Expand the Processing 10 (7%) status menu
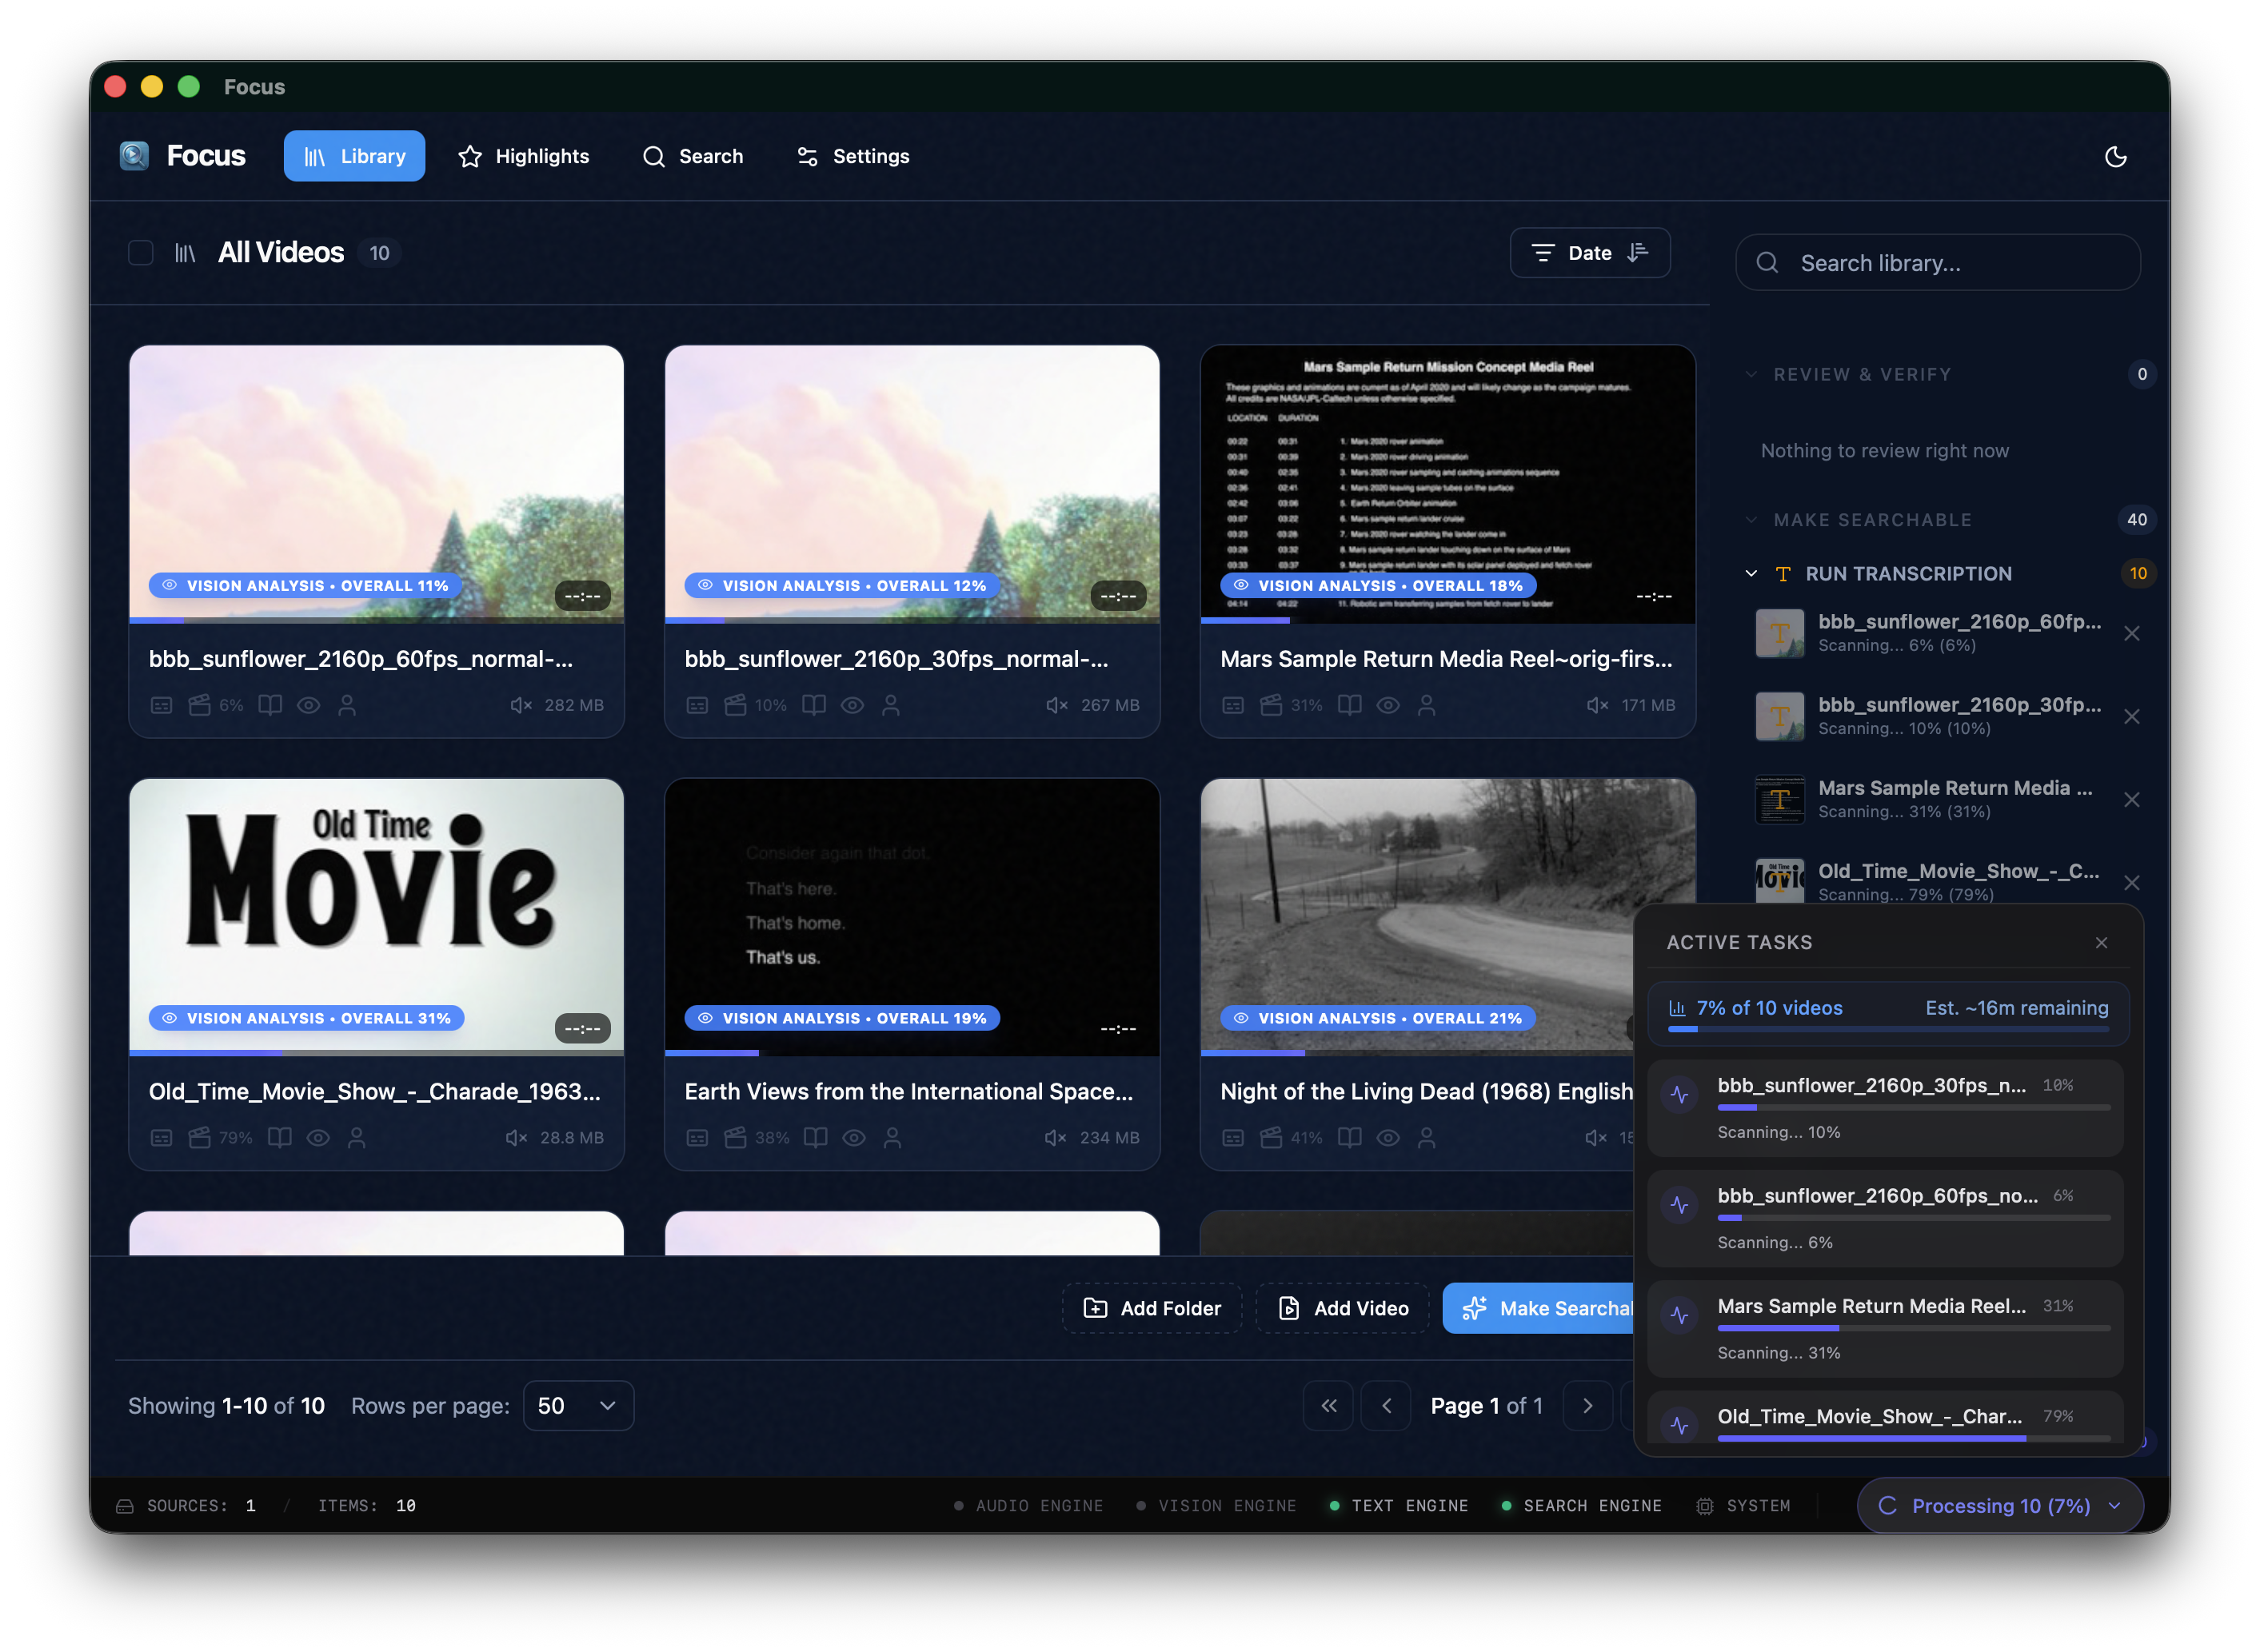Viewport: 2260px width, 1652px height. [x=2000, y=1506]
